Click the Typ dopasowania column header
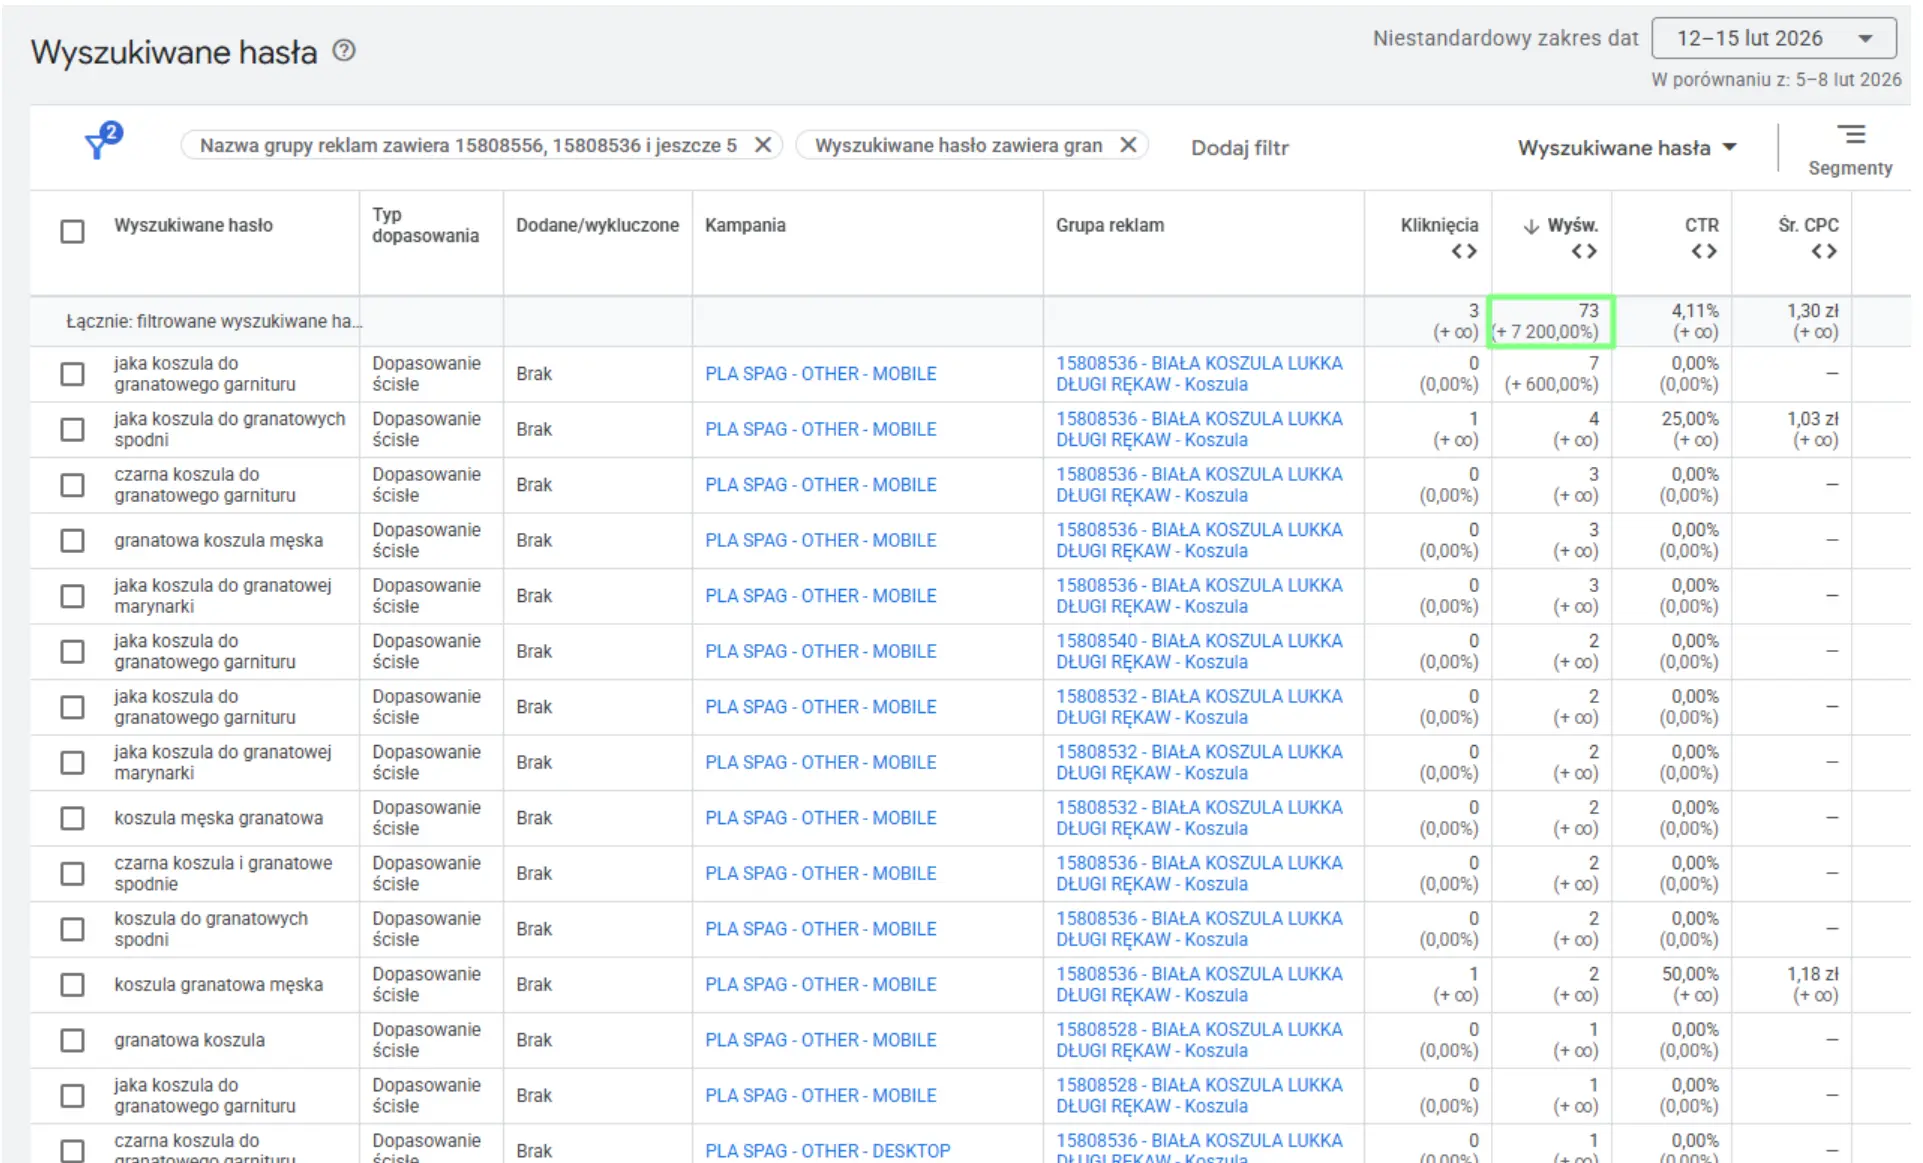Screen dimensions: 1923x1163 click(425, 226)
